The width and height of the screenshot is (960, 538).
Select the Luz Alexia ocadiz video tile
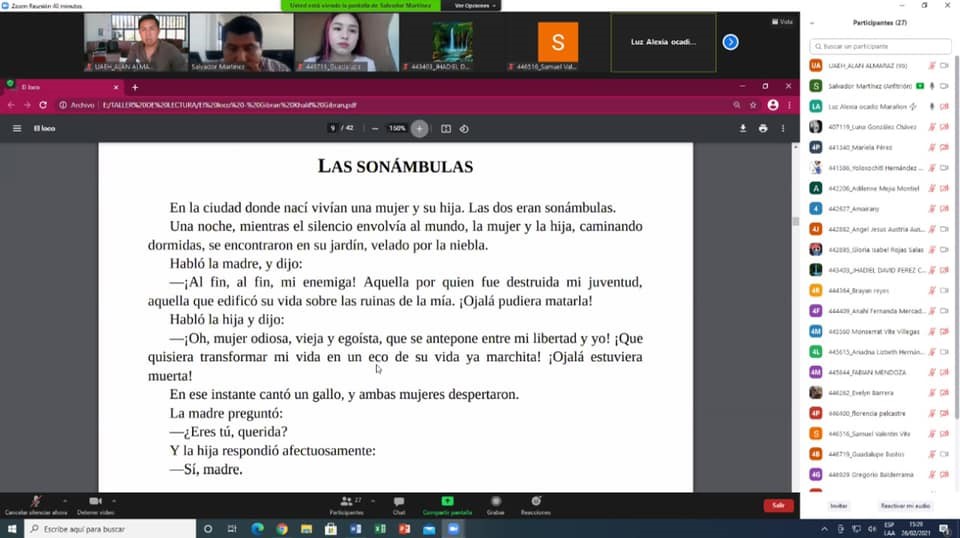tap(663, 42)
